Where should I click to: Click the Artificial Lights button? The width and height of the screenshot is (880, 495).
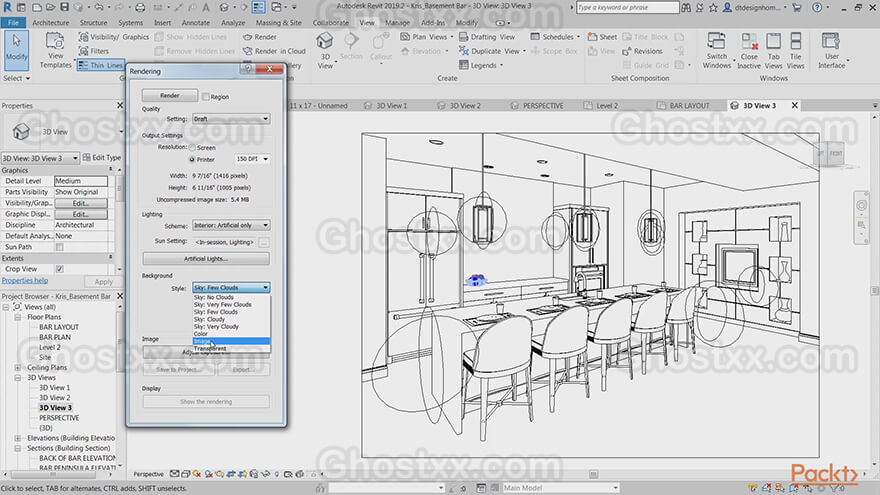206,259
